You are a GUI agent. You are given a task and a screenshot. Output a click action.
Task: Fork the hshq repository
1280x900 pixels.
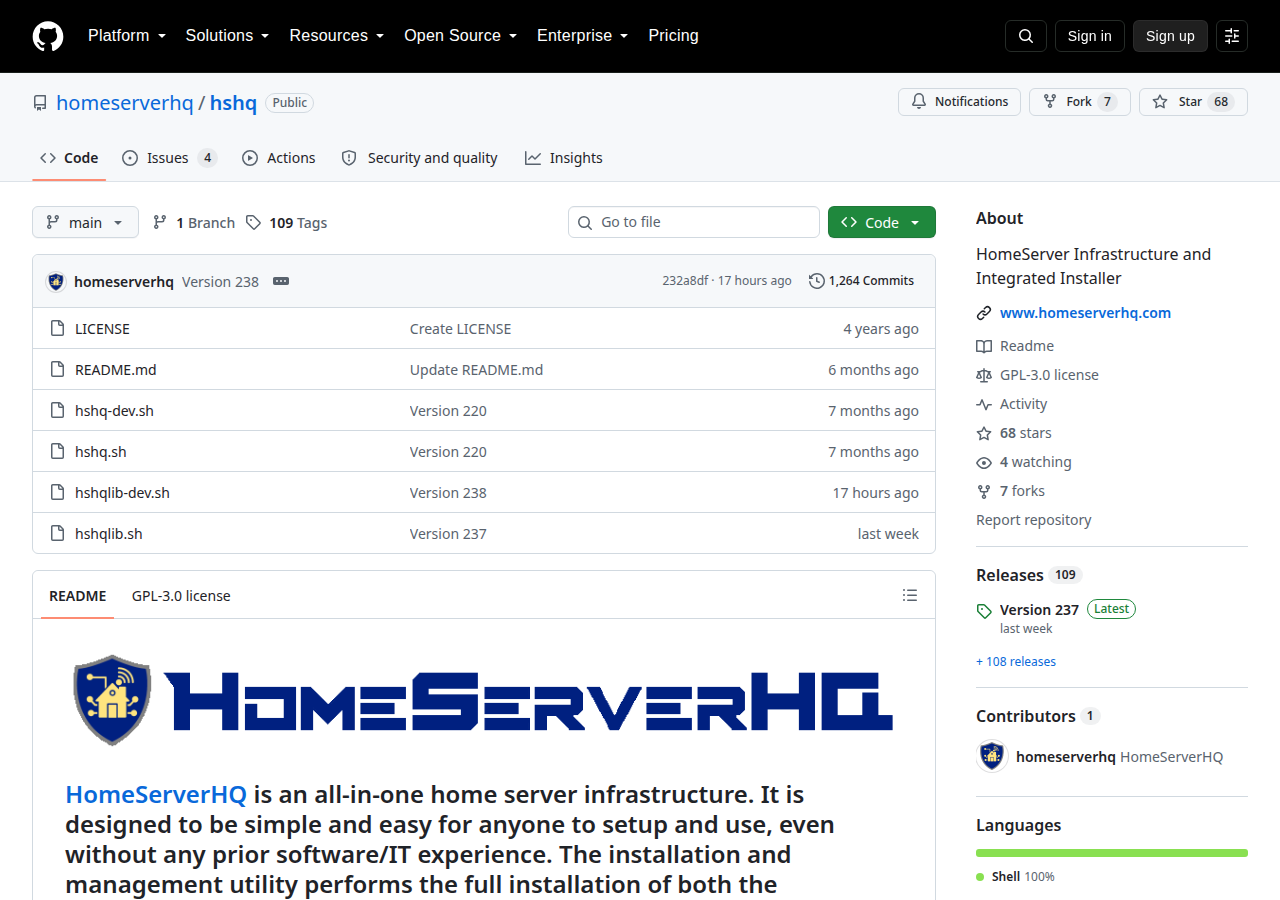point(1079,102)
